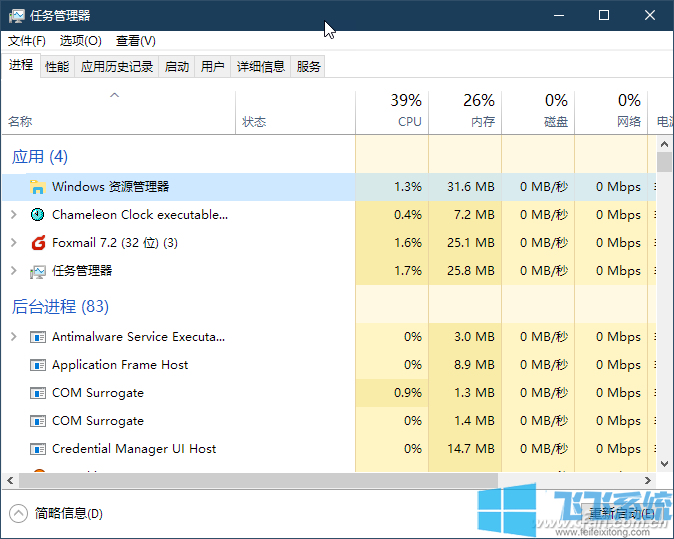Click the 8.9 MB memory value
The height and width of the screenshot is (539, 674).
click(475, 364)
